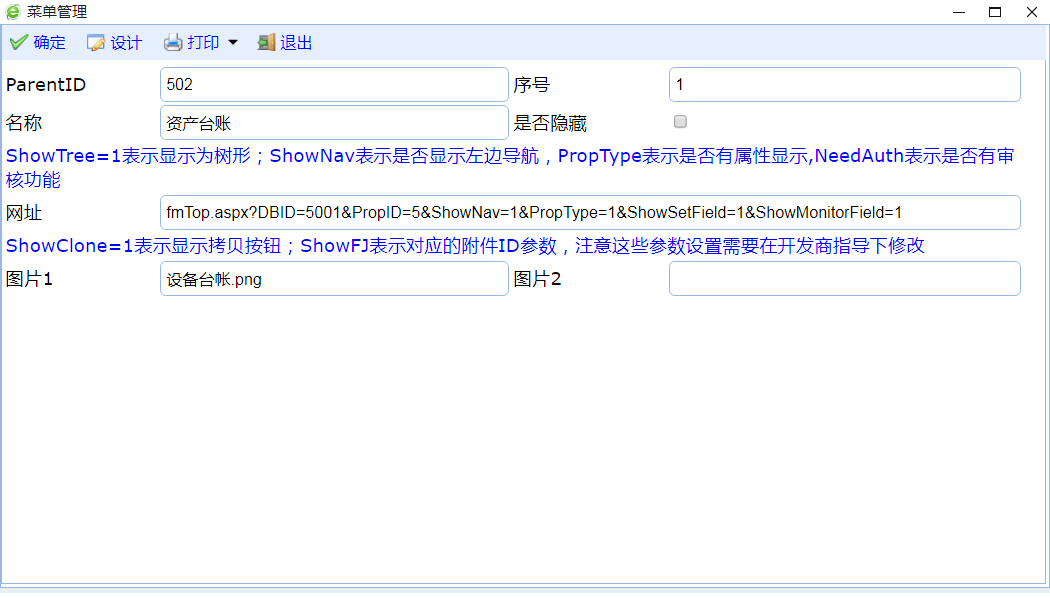
Task: Select the 名称 field showing 资产台账
Action: 334,123
